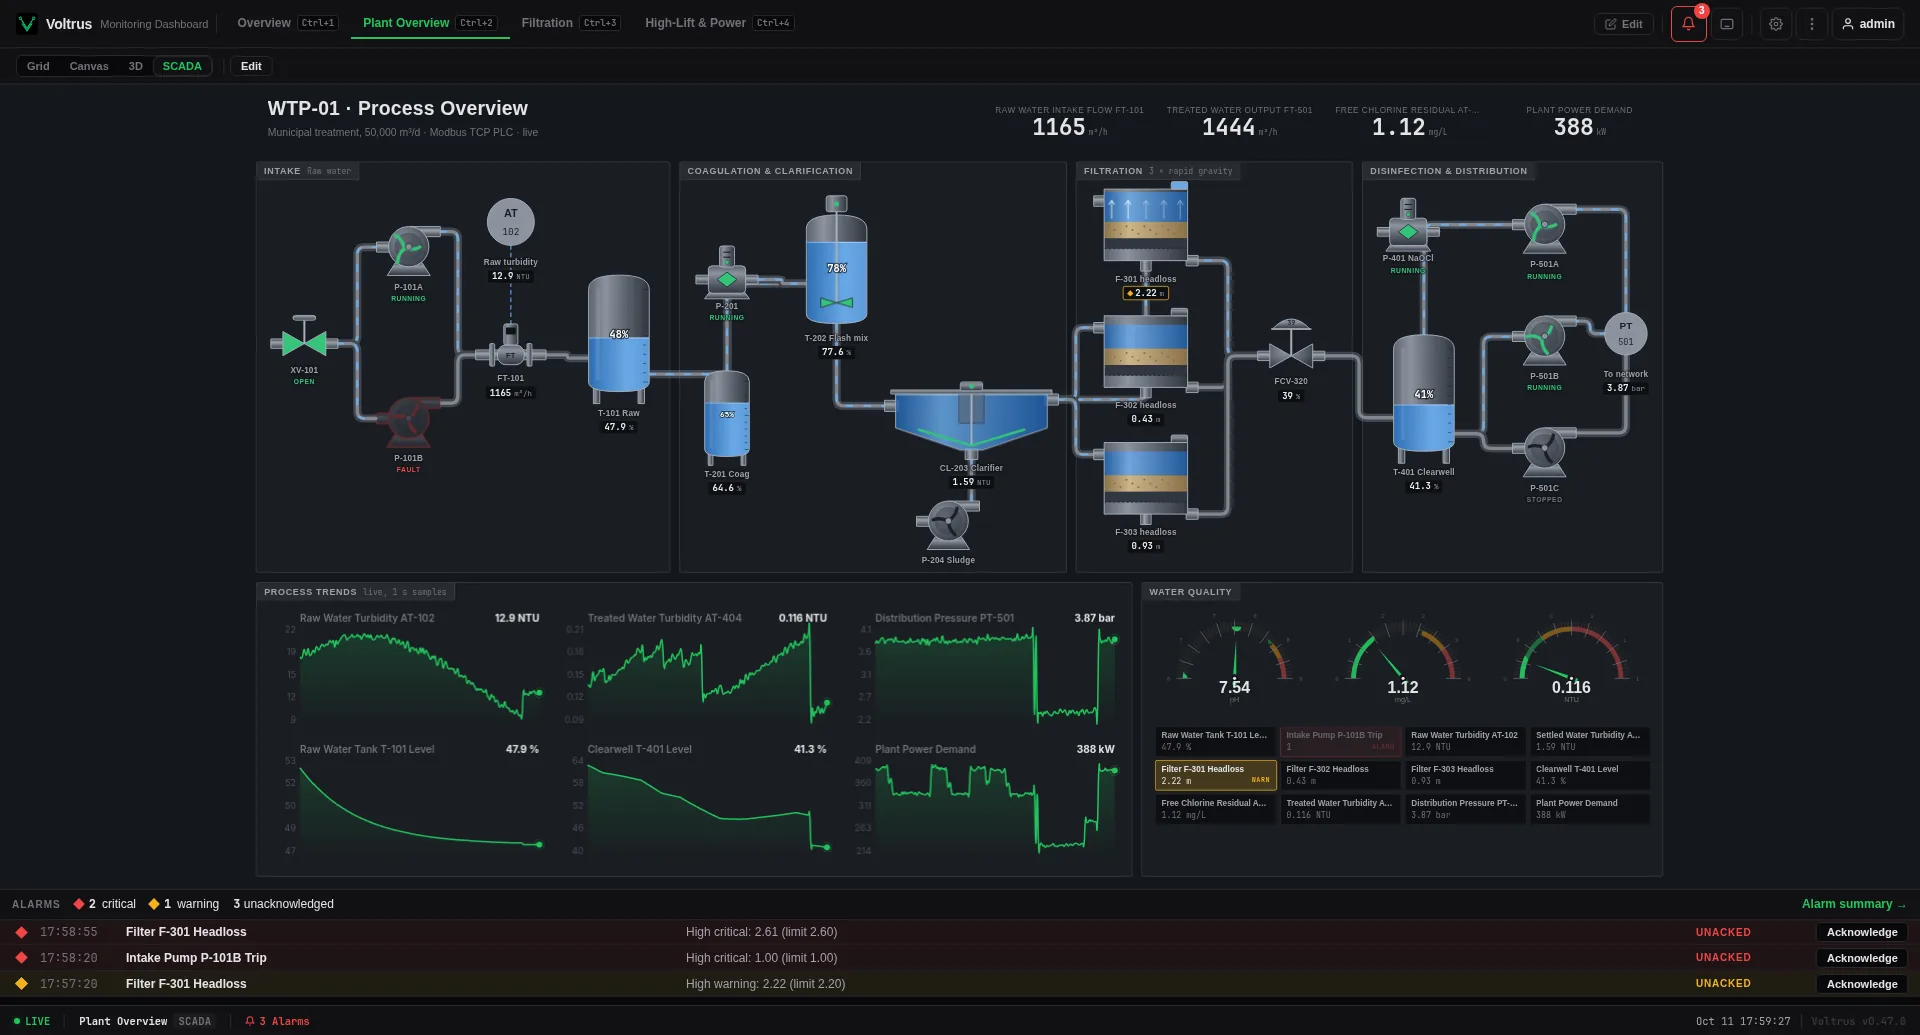Screen dimensions: 1920x1035
Task: Click the display mode icon beside bell
Action: click(1727, 24)
